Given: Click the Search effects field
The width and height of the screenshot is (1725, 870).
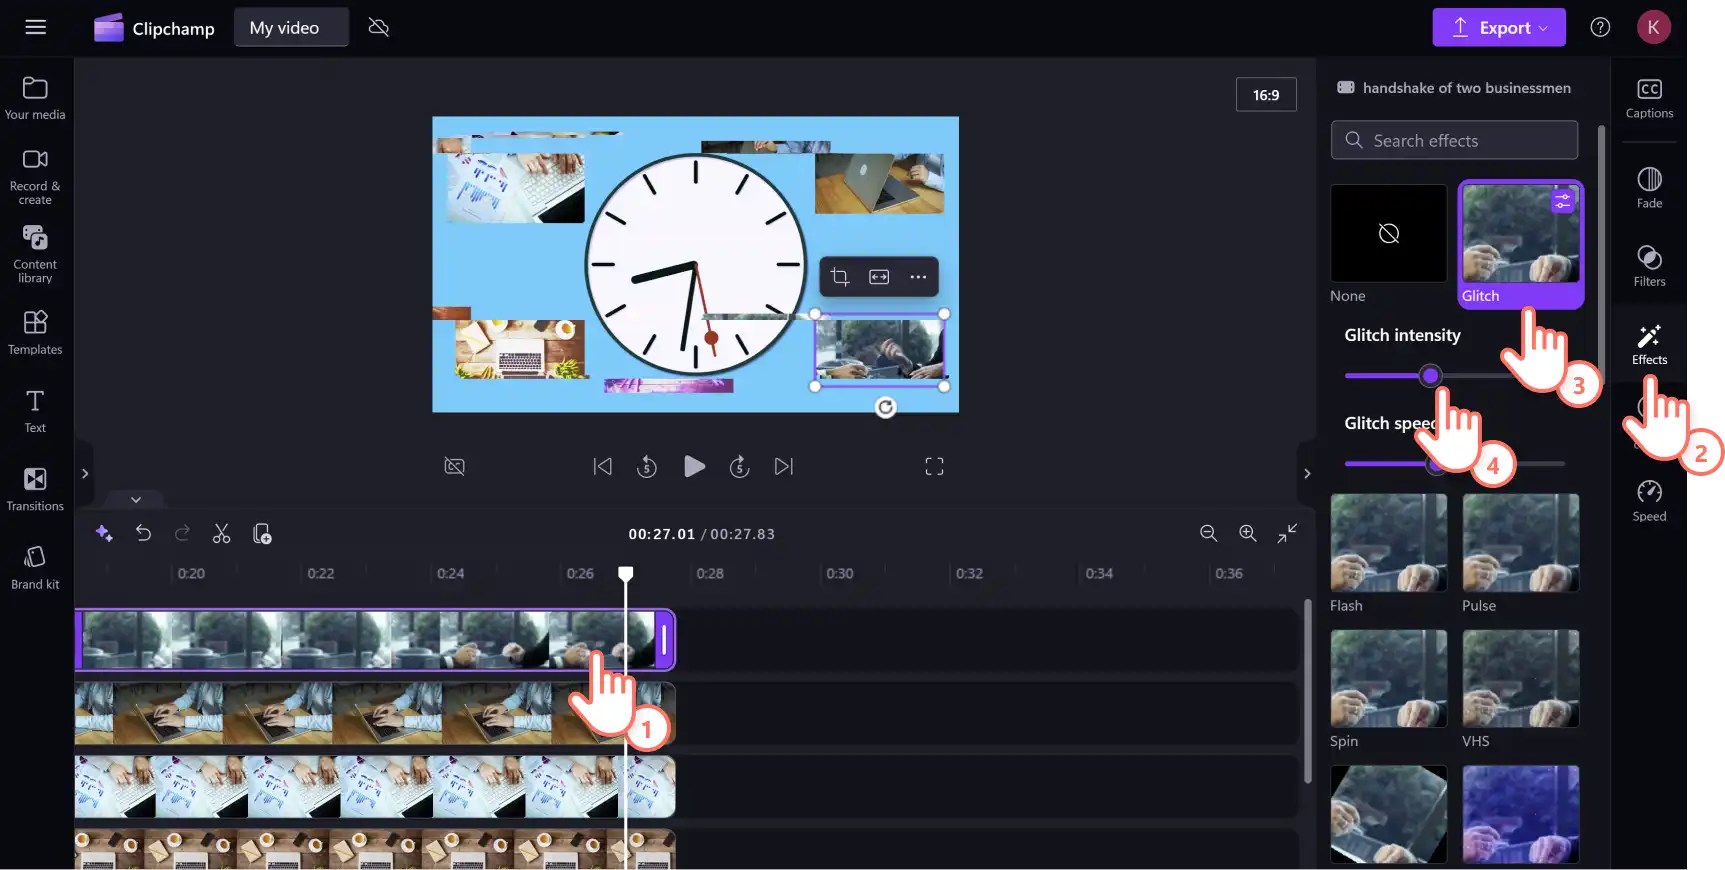Looking at the screenshot, I should (1454, 140).
